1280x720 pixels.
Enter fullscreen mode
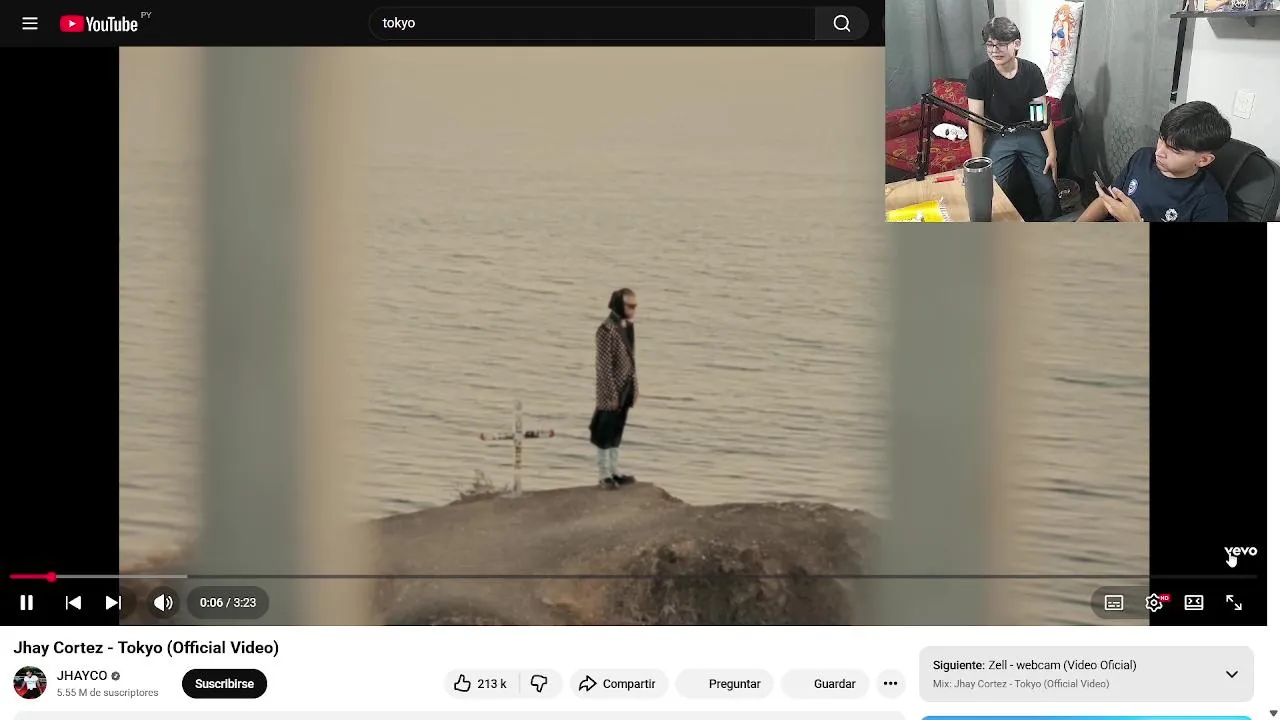(1234, 602)
